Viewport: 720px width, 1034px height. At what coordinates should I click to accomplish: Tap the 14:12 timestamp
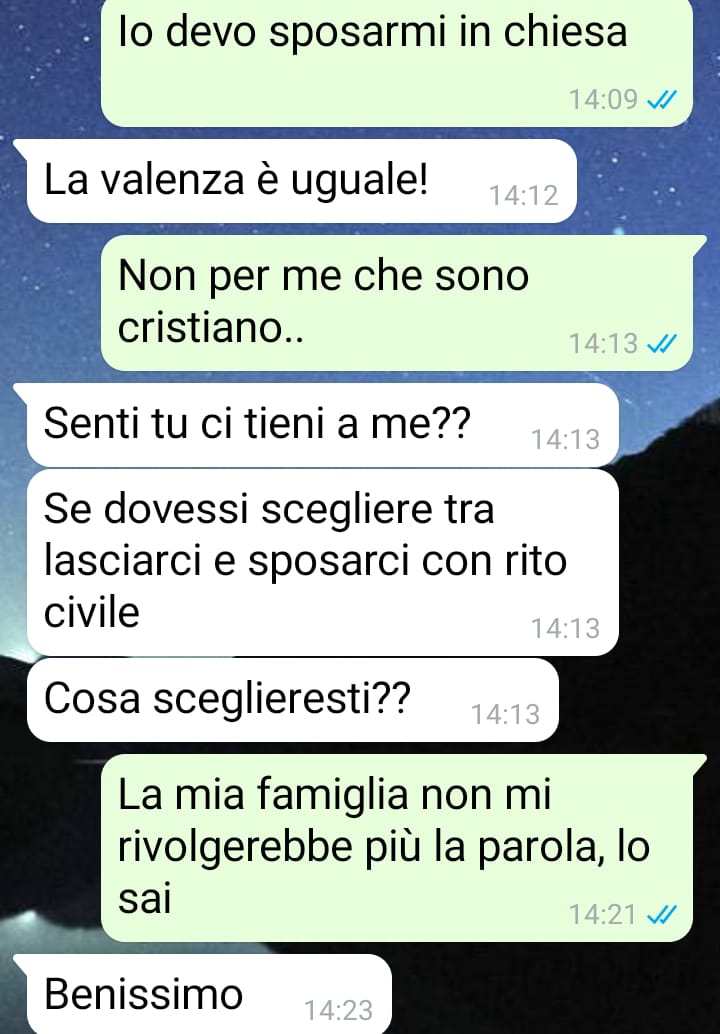coord(524,196)
